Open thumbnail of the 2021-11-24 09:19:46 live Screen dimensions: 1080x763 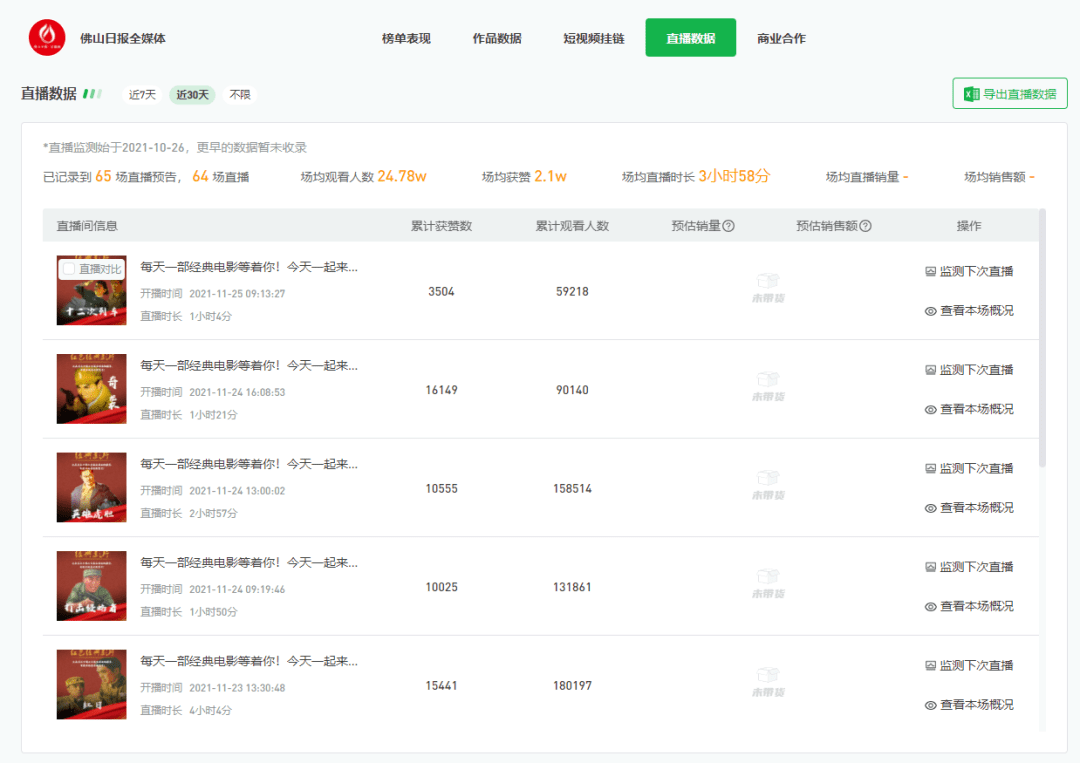tap(92, 586)
